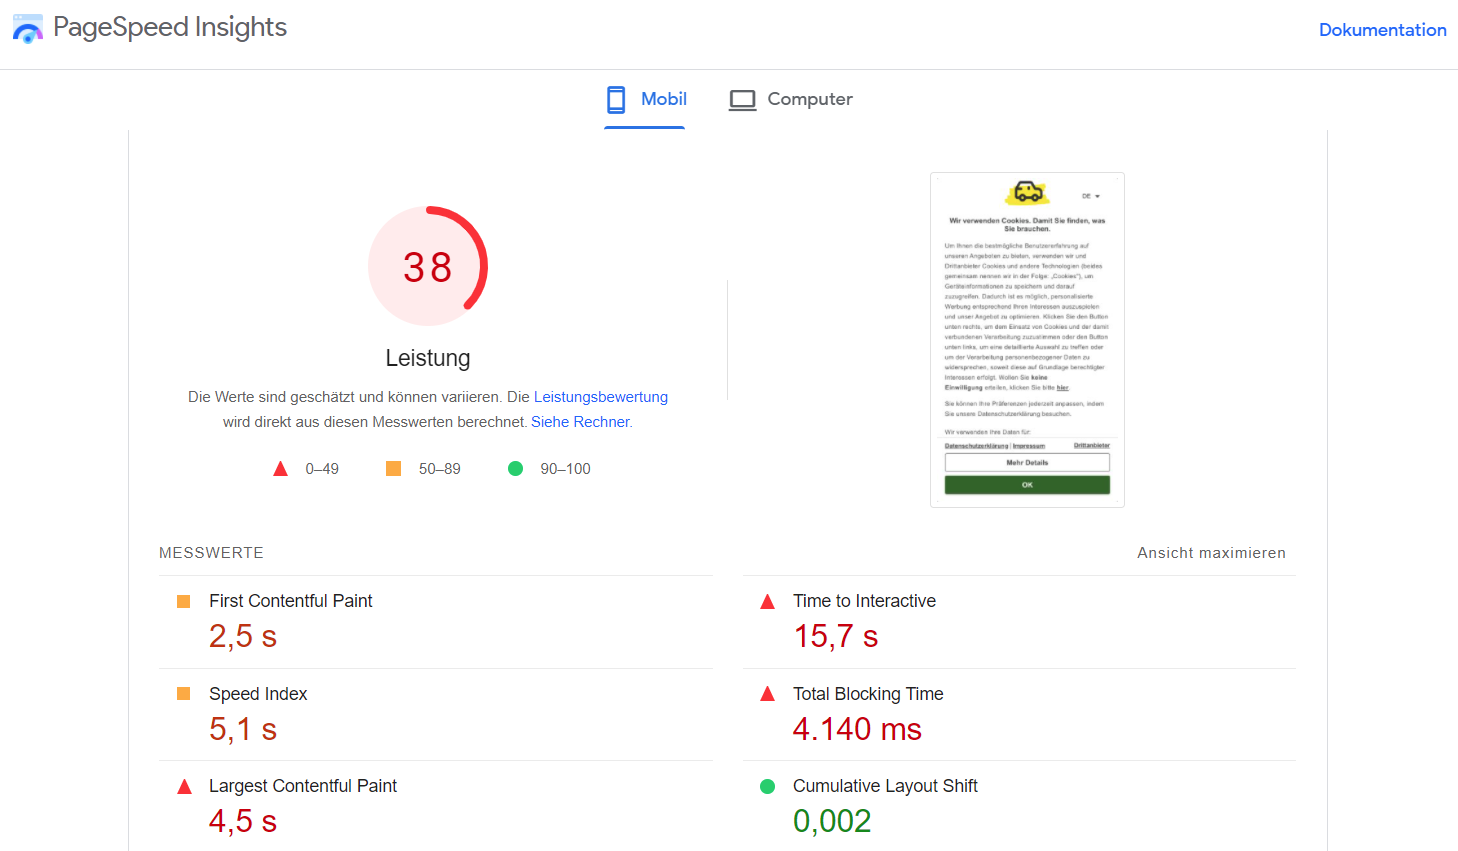Click the green circle legend icon for 90–100

coord(515,468)
